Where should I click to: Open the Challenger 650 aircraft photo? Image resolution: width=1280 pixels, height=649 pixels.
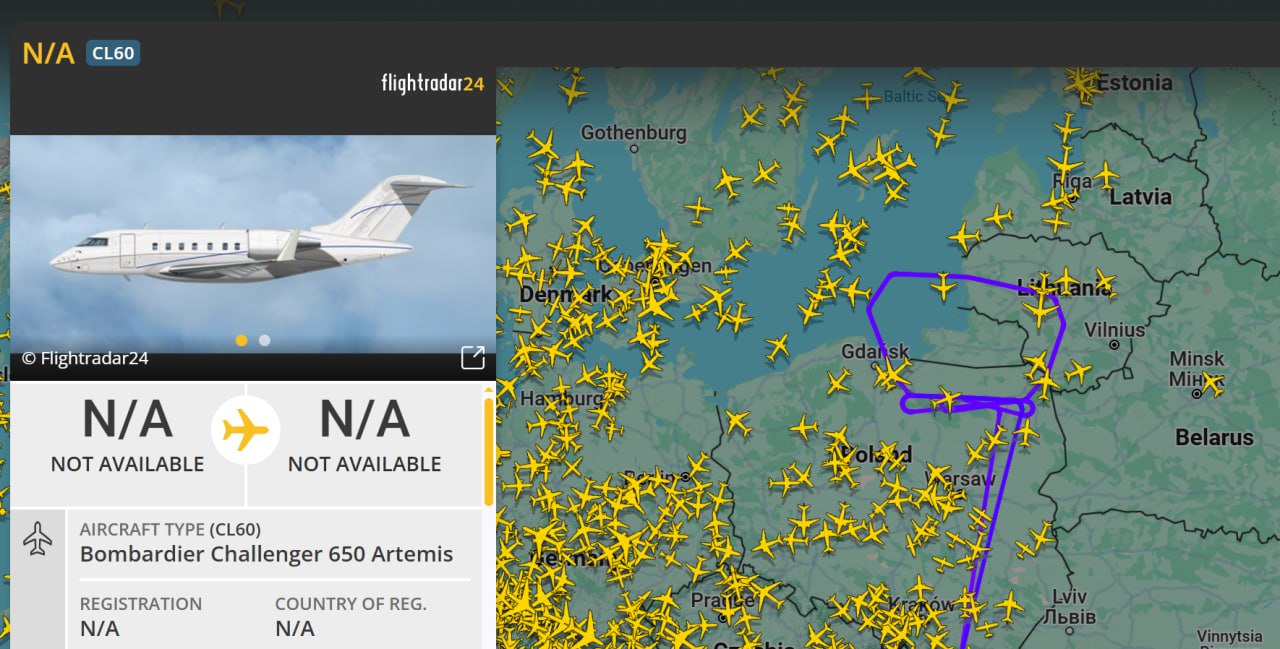pyautogui.click(x=252, y=240)
